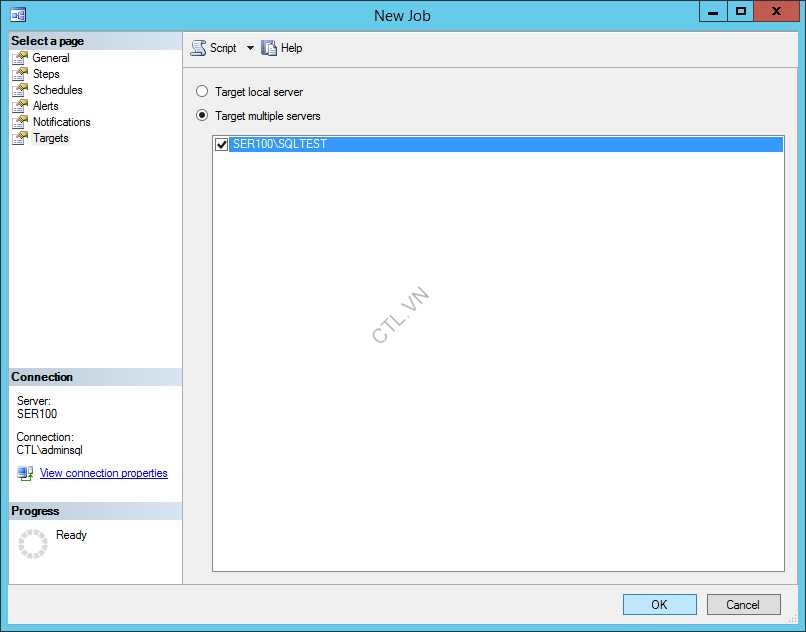Screen dimensions: 806x632
Task: Select the SER100\SQLTEST list row
Action: (500, 145)
